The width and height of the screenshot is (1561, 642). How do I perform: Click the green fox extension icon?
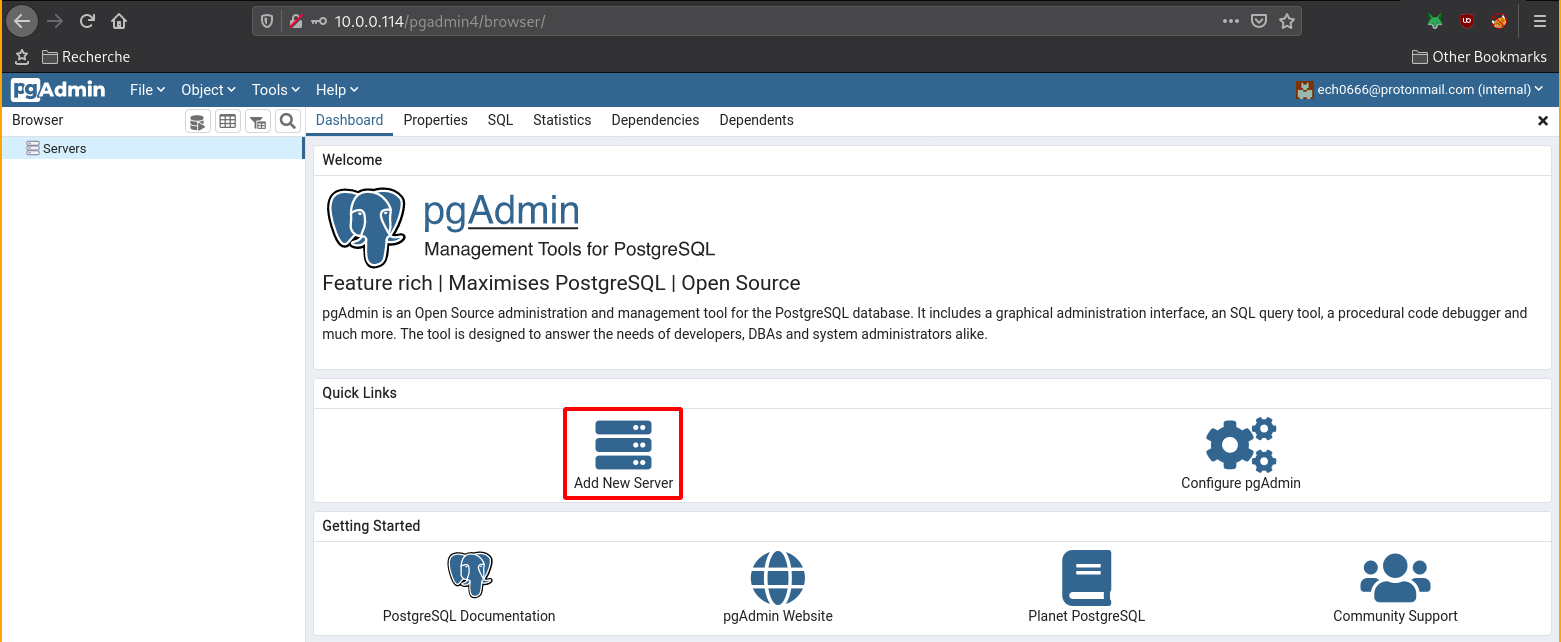click(x=1435, y=21)
